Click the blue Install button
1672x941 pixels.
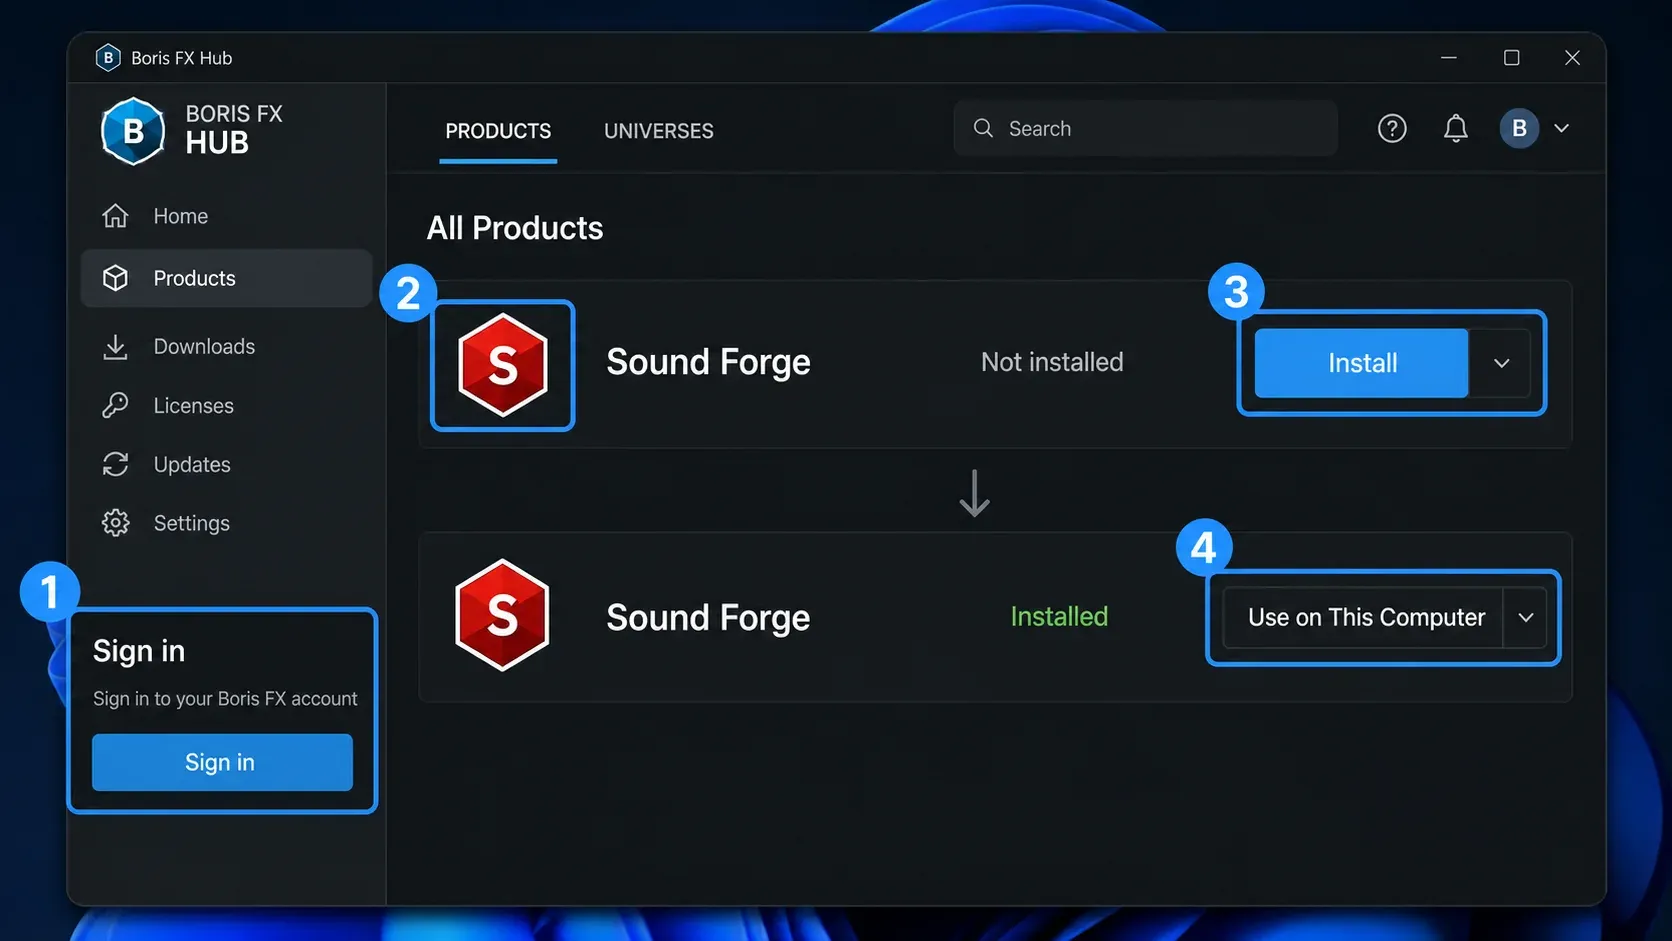pyautogui.click(x=1362, y=363)
